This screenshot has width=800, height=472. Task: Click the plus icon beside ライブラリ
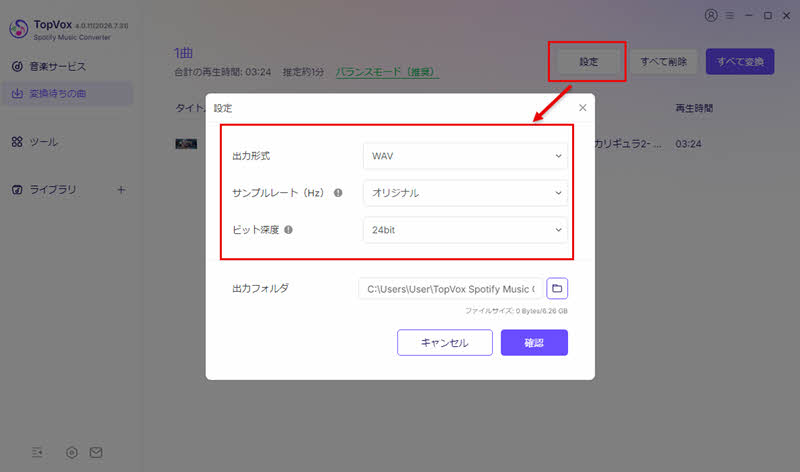[x=121, y=190]
